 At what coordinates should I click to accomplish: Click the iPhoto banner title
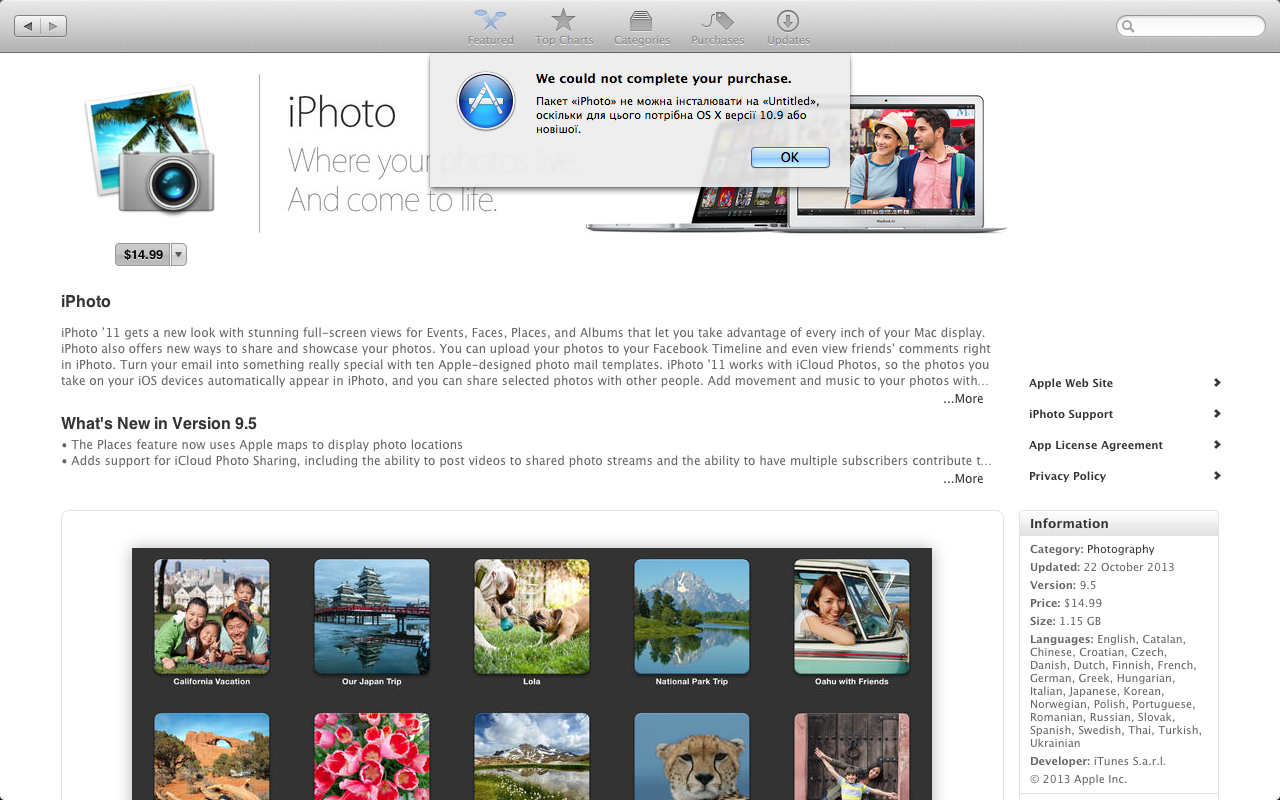click(342, 113)
